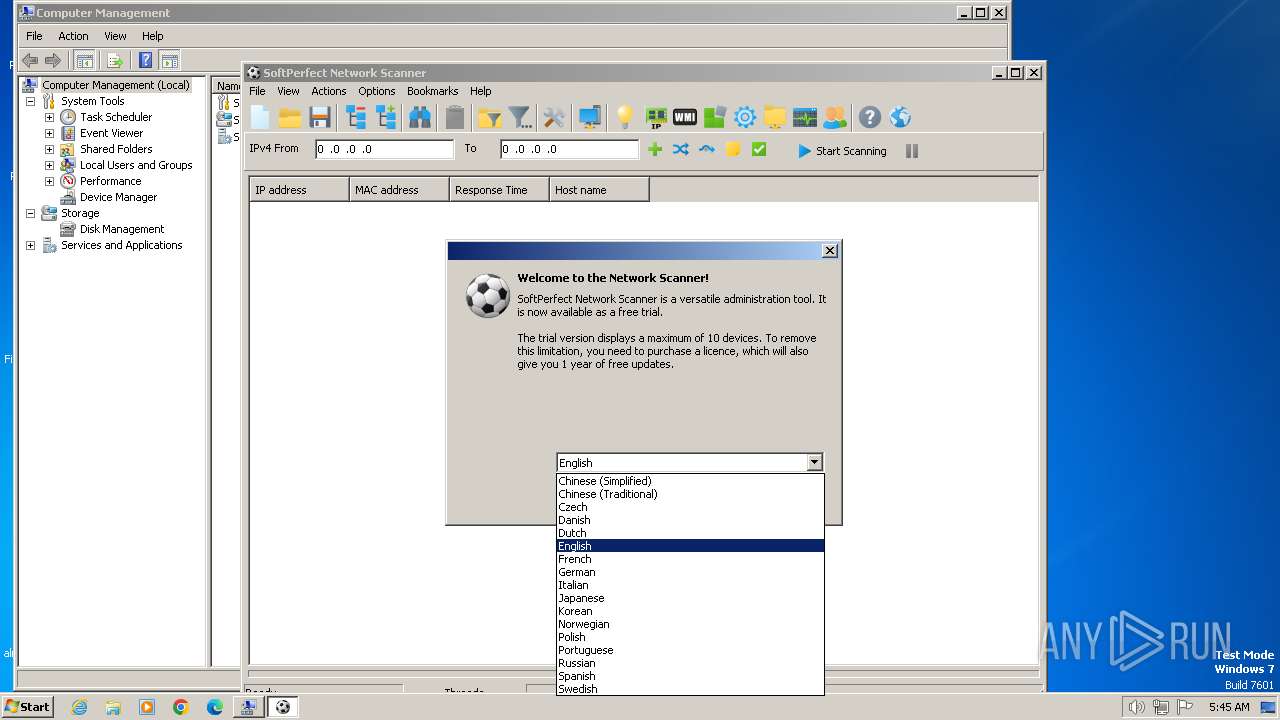Image resolution: width=1280 pixels, height=720 pixels.
Task: Open the Bookmarks menu
Action: [x=432, y=91]
